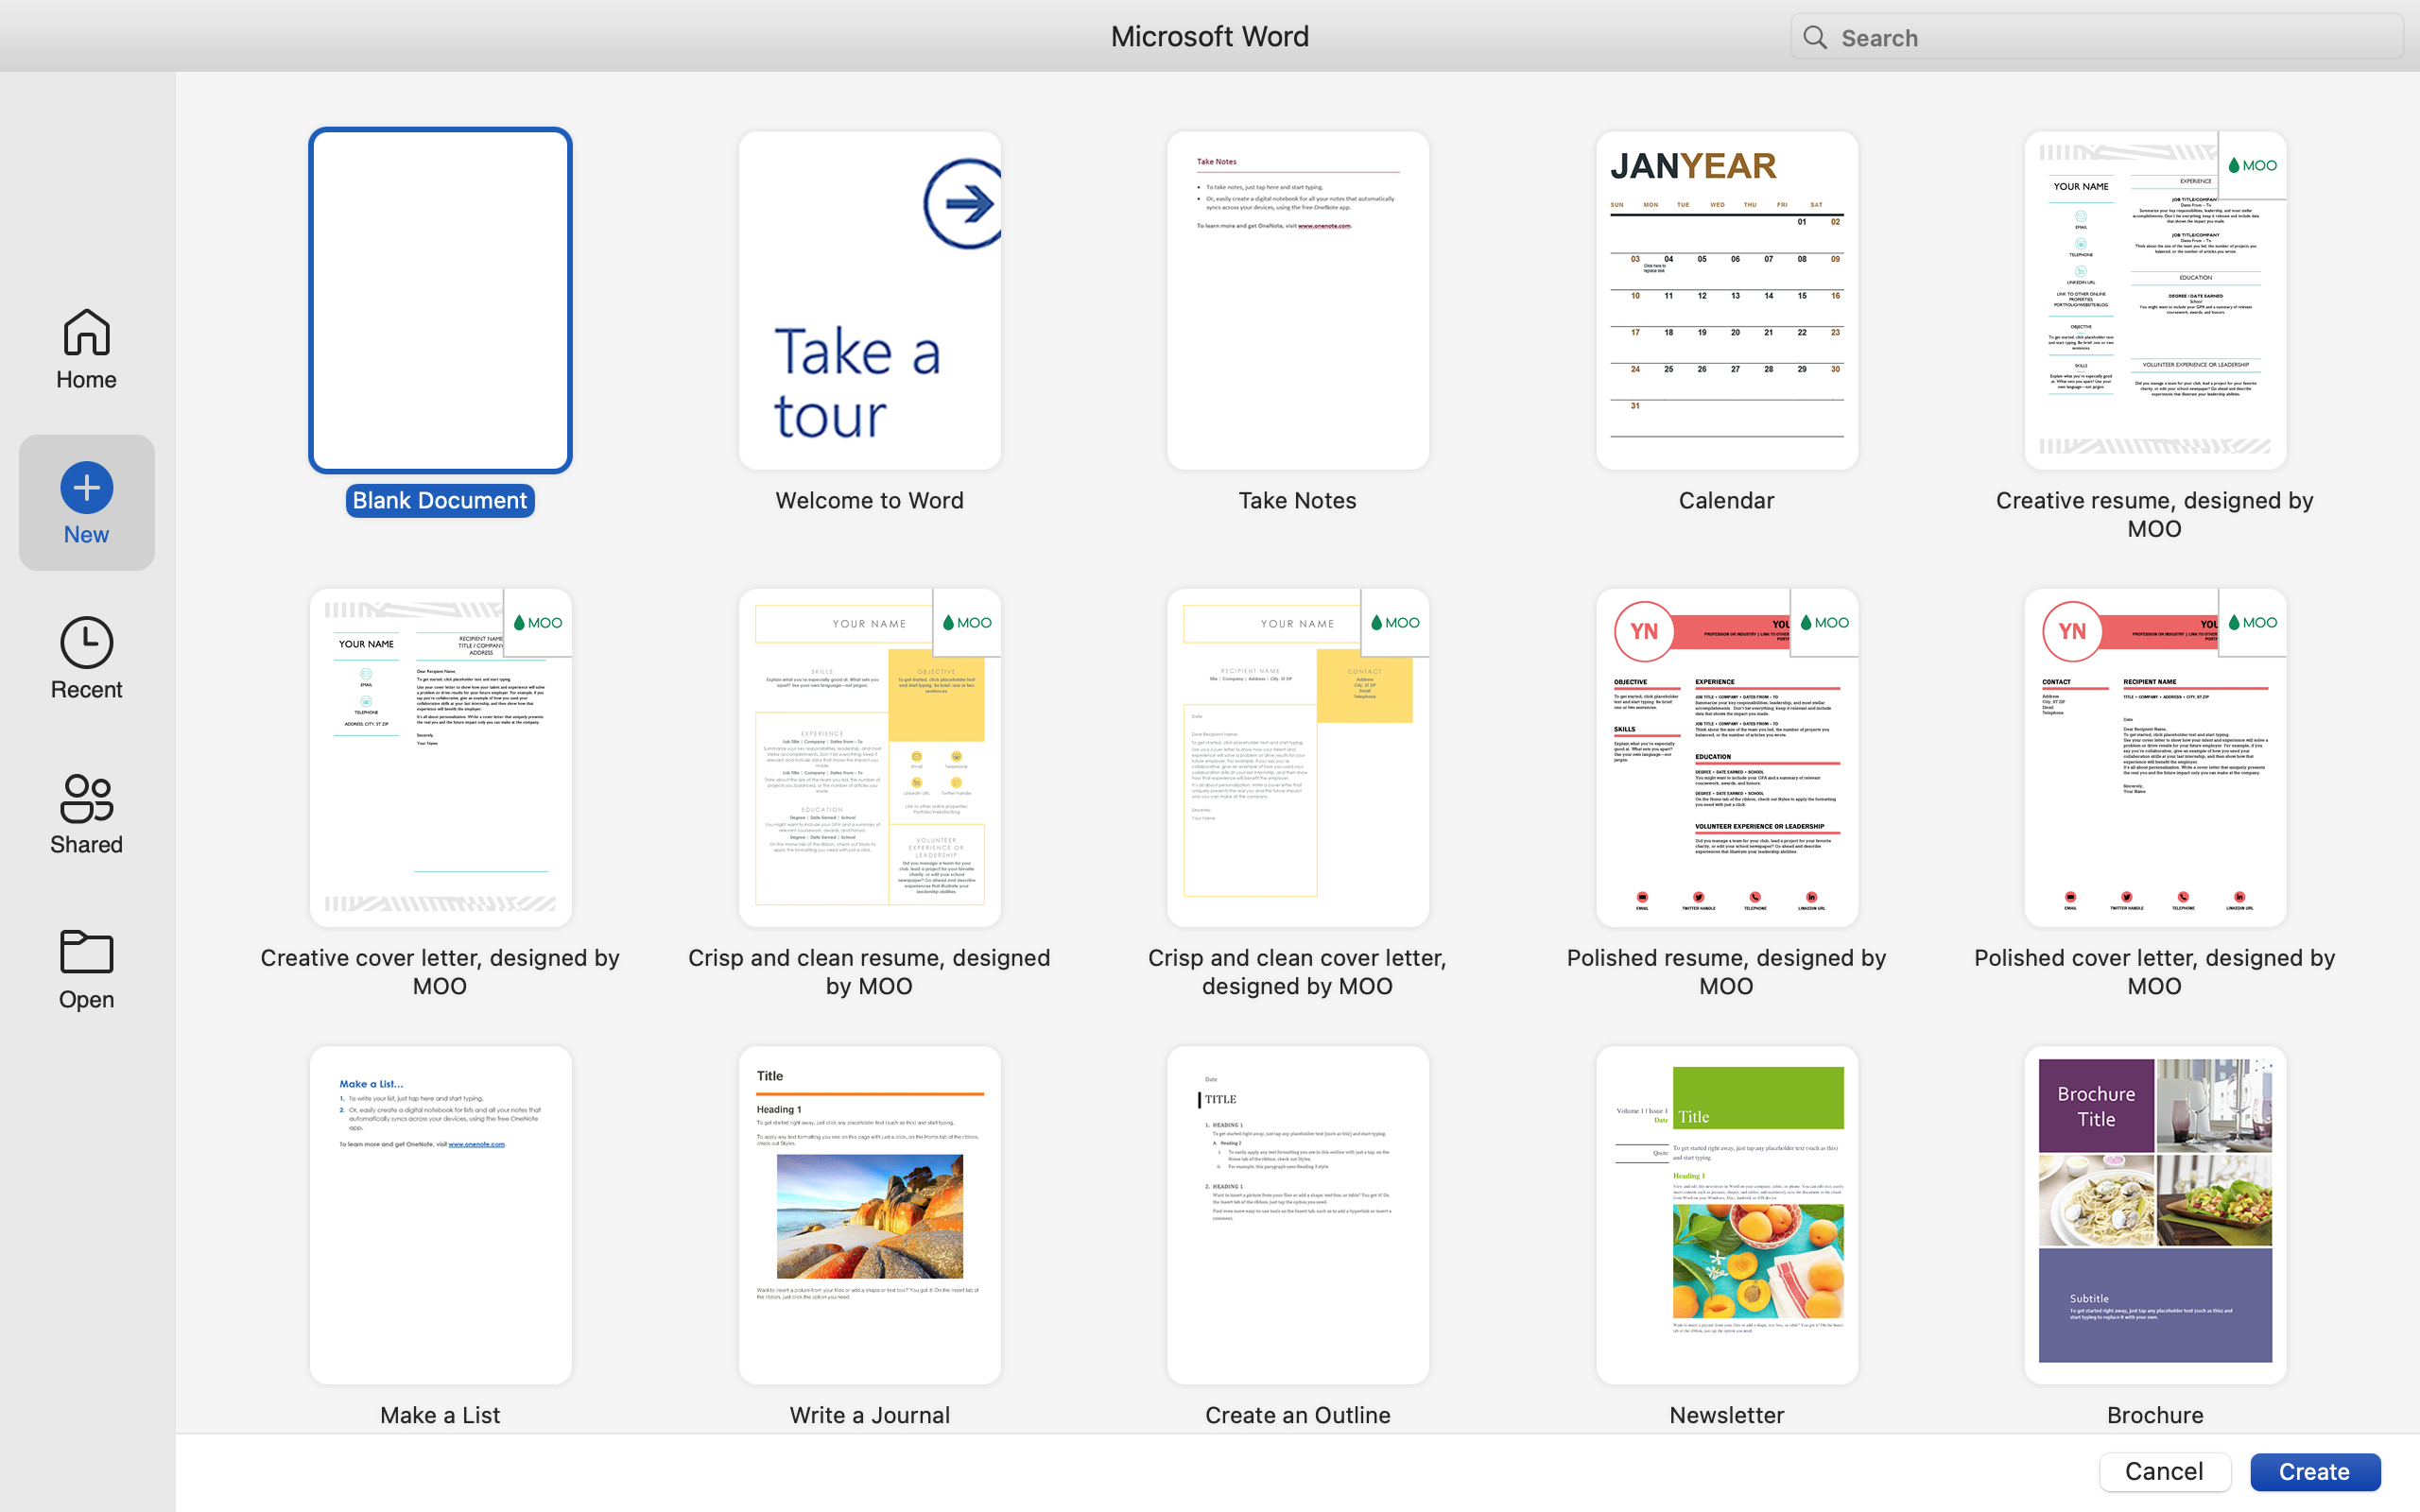Choose the Welcome to Word template

tap(869, 300)
